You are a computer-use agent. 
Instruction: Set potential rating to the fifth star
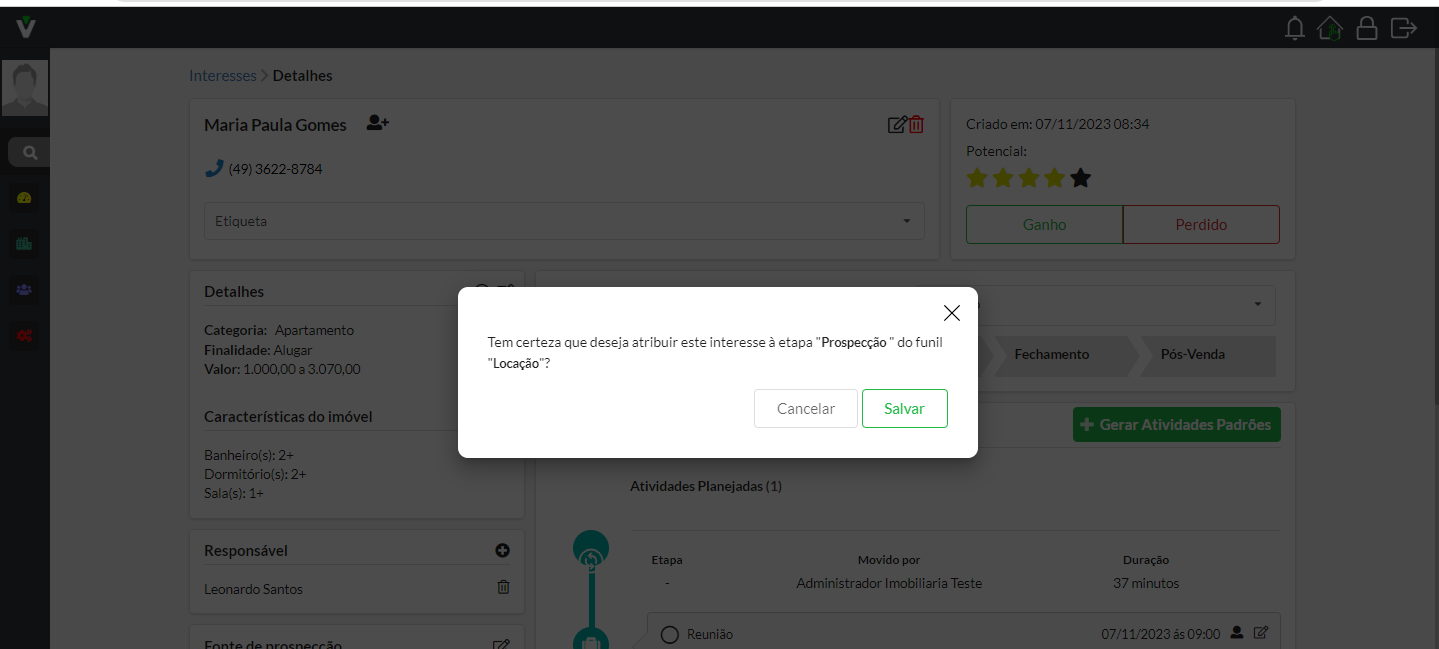(1080, 179)
